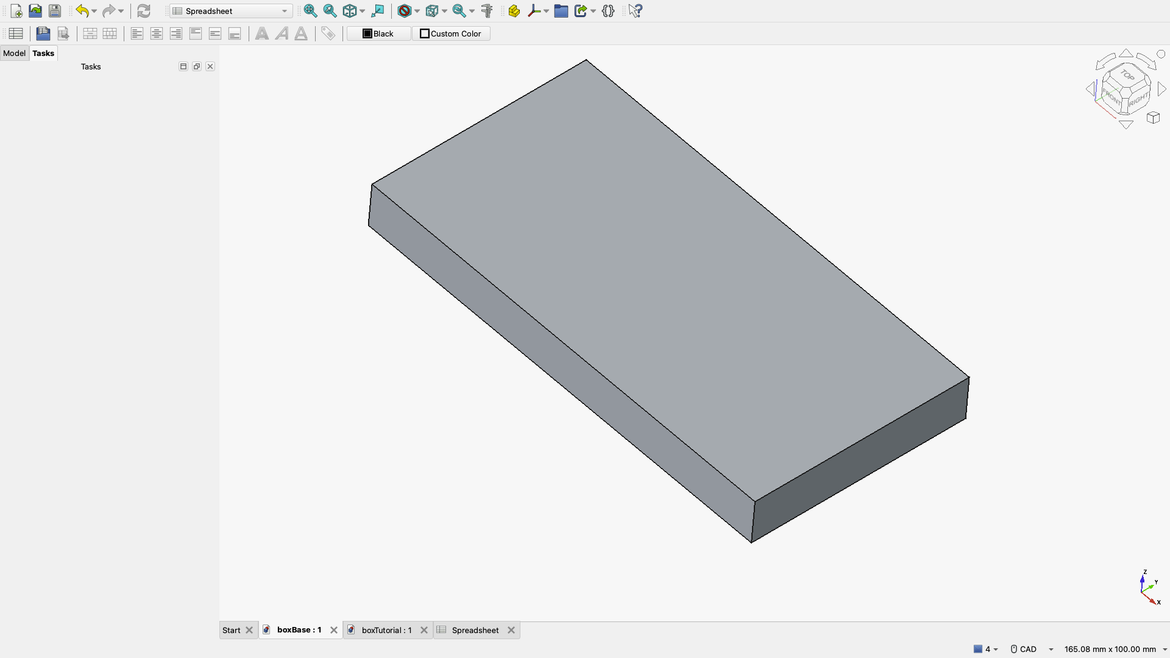The width and height of the screenshot is (1170, 658).
Task: Click the Import spreadsheet icon
Action: pyautogui.click(x=43, y=33)
